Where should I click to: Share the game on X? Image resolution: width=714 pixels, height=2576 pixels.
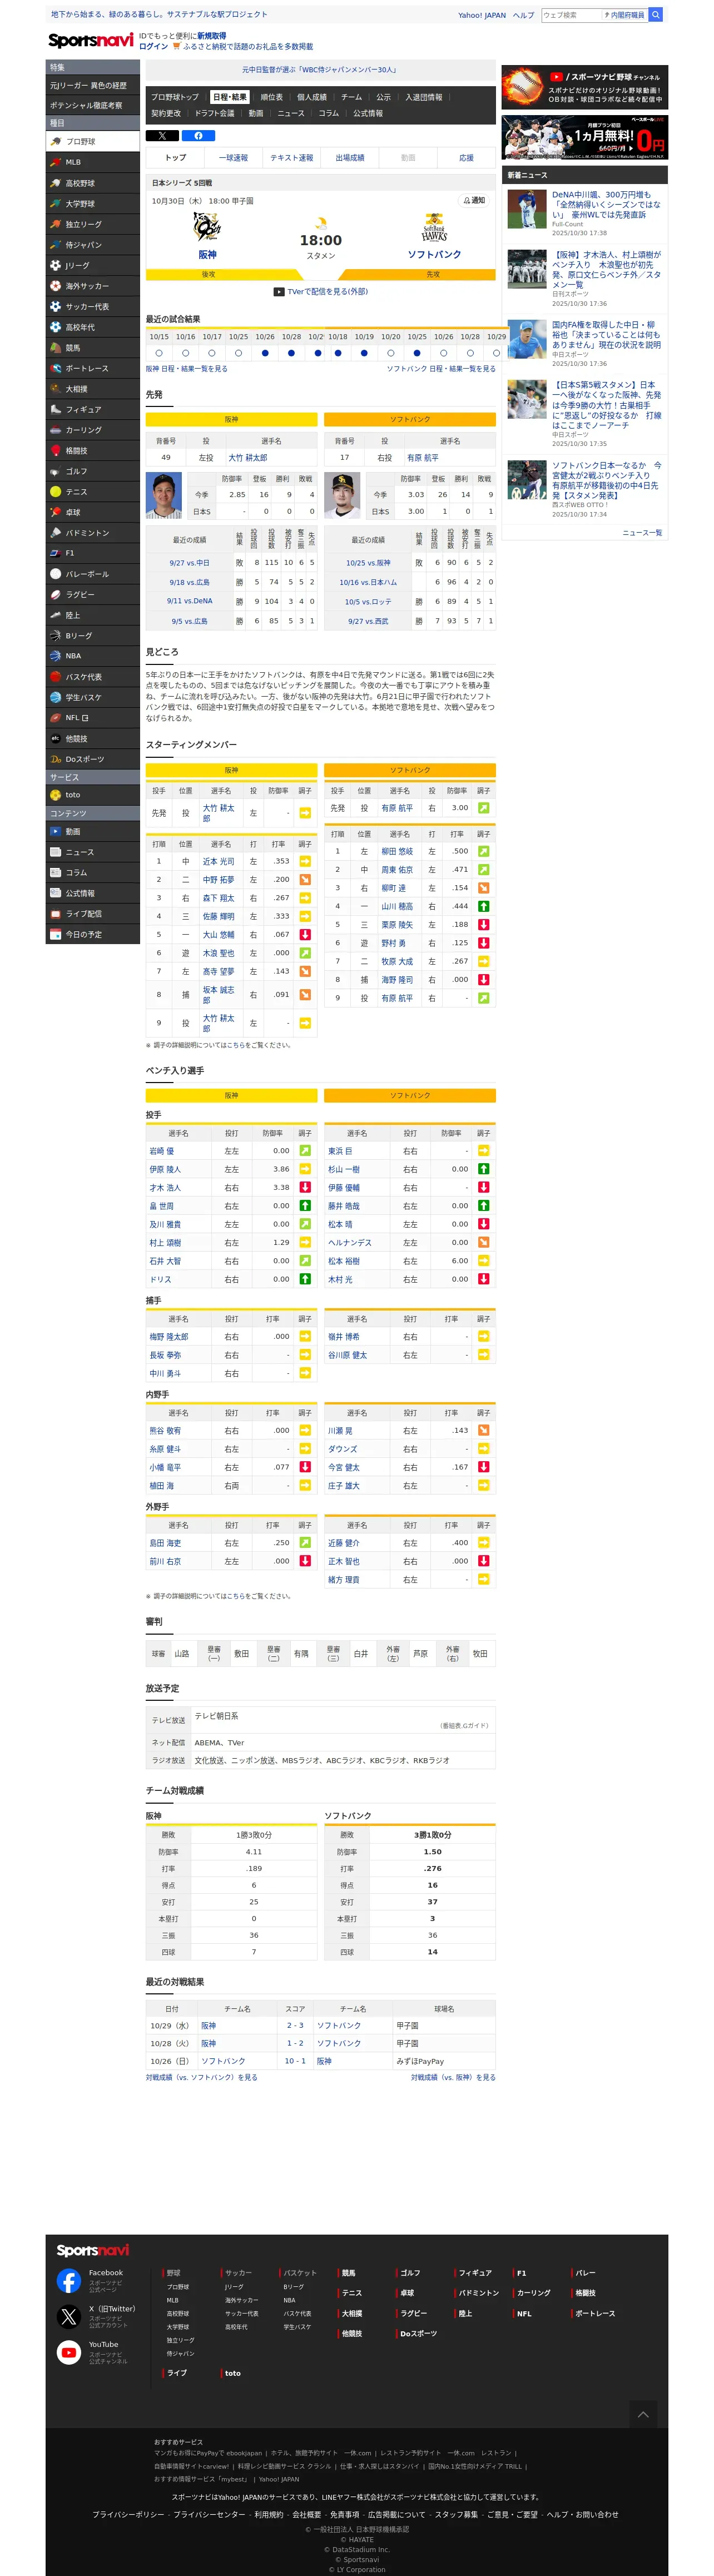click(163, 136)
